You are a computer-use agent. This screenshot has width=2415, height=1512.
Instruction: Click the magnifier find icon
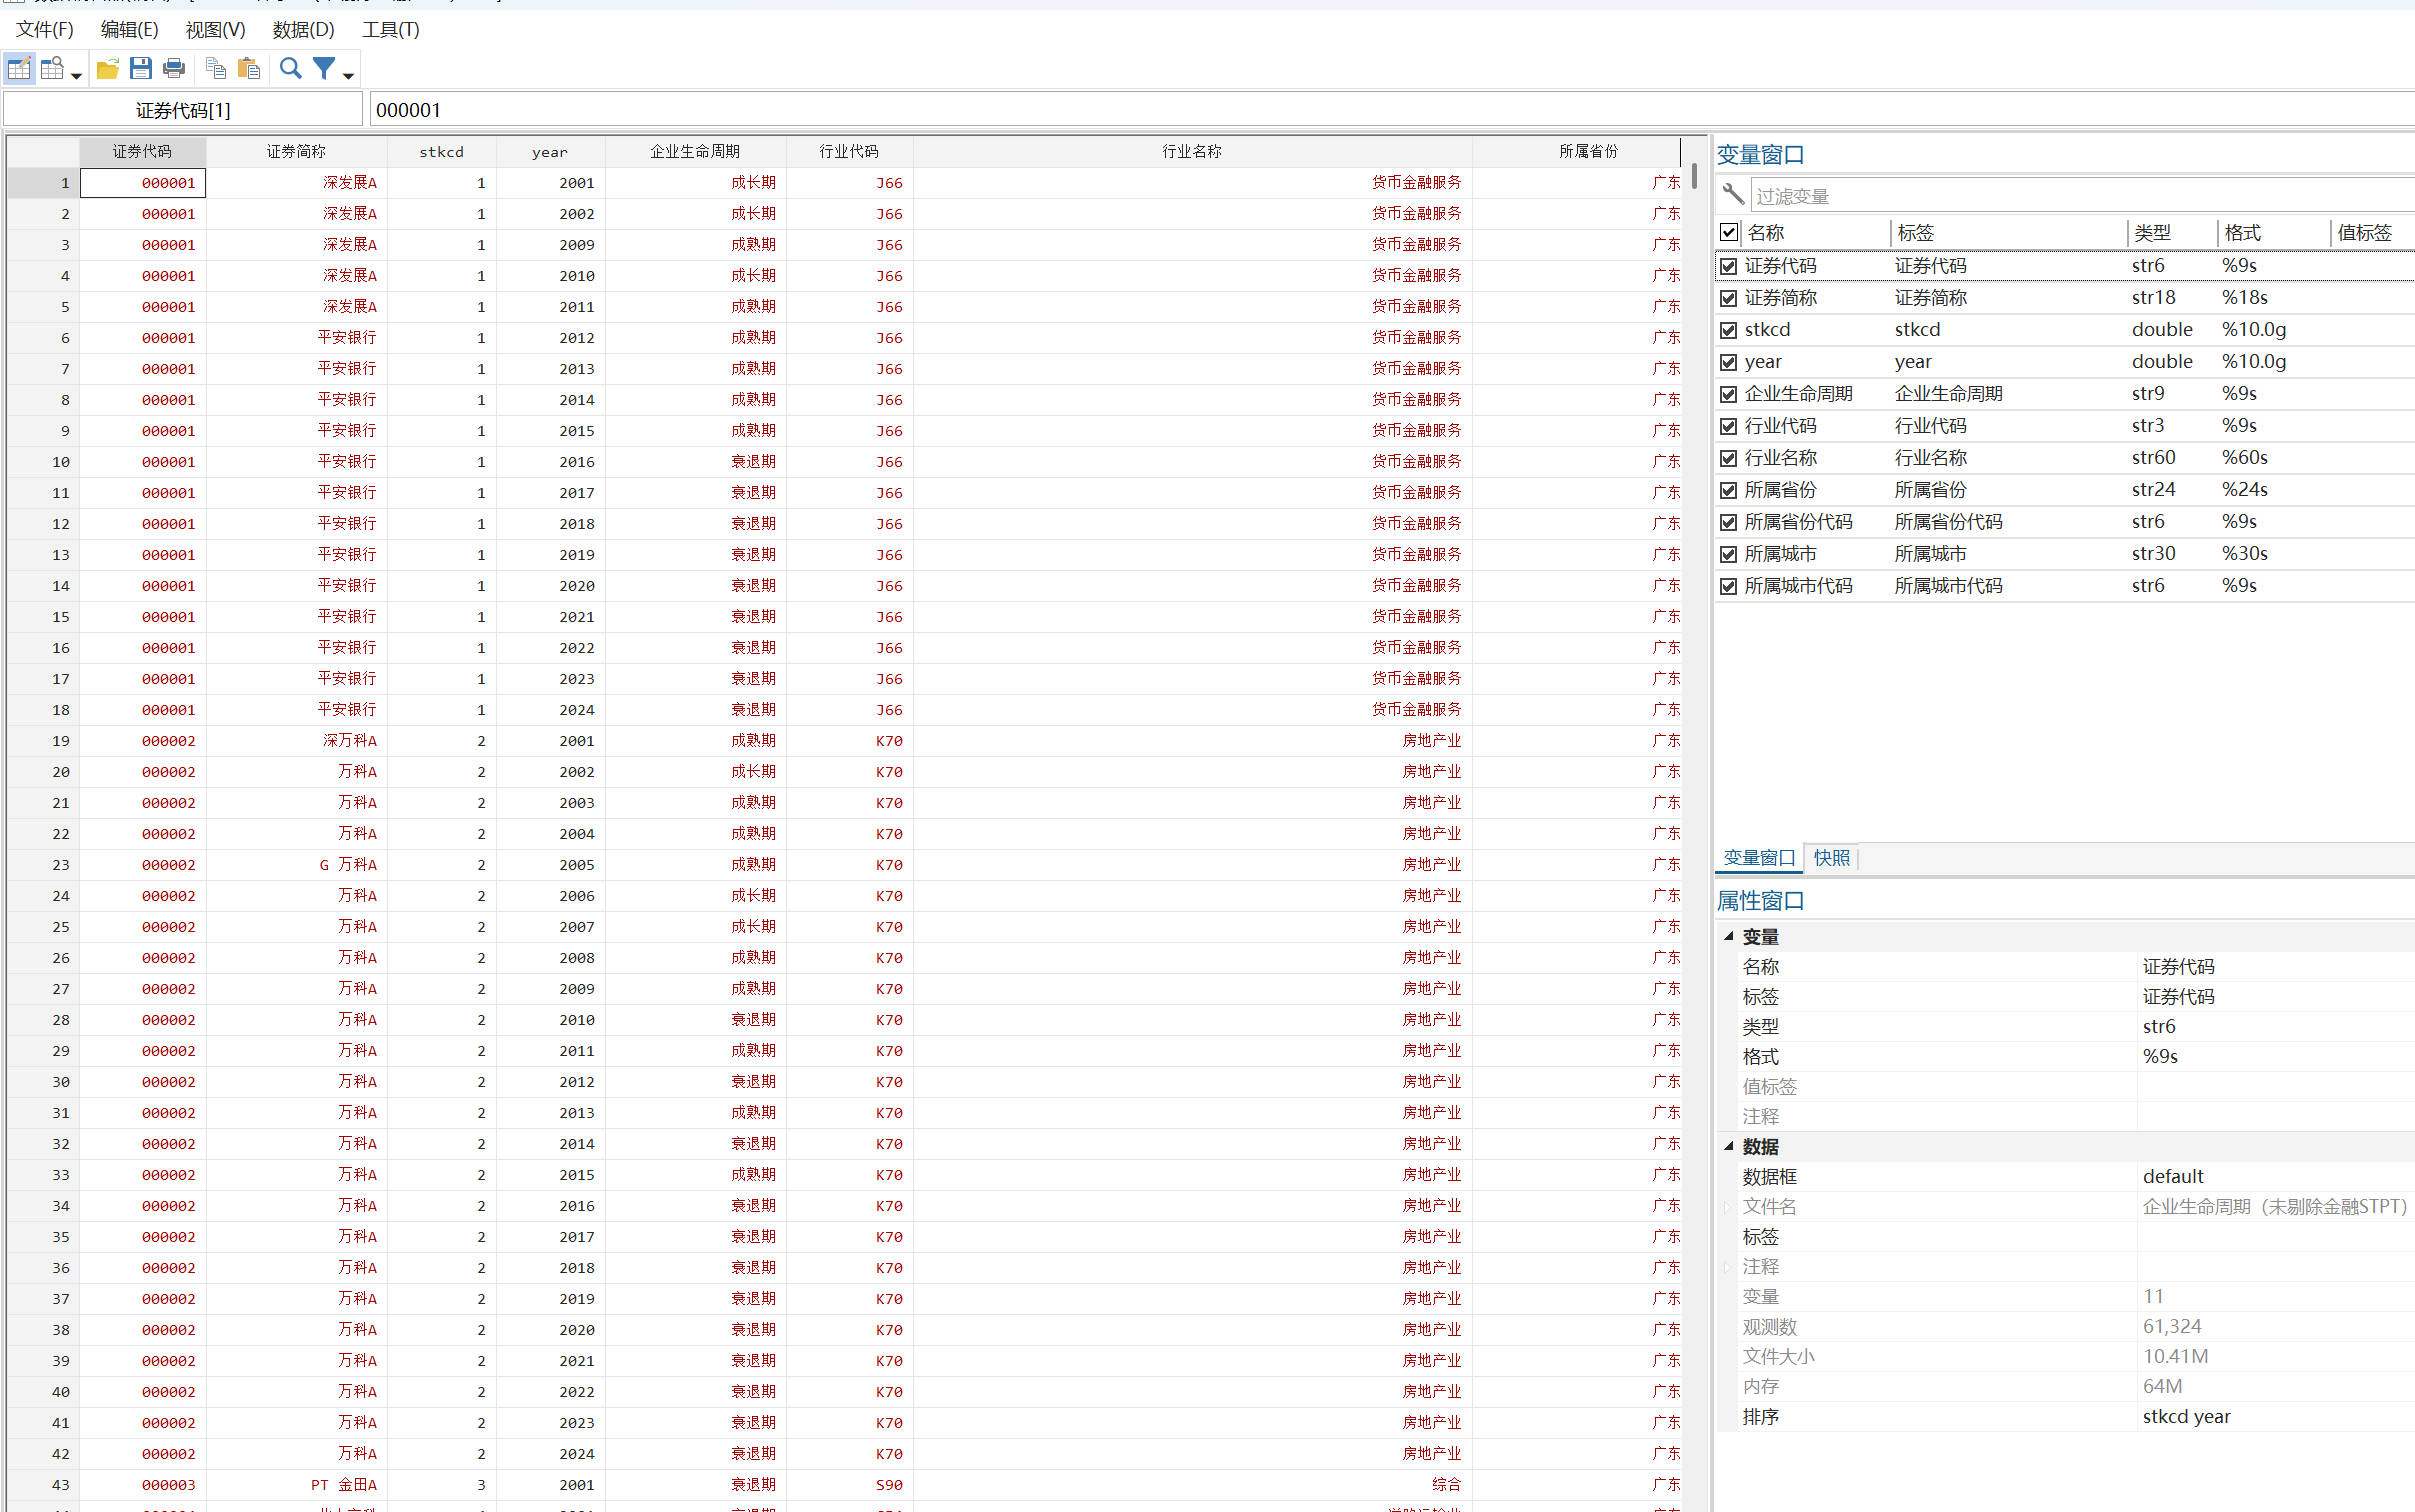coord(291,69)
